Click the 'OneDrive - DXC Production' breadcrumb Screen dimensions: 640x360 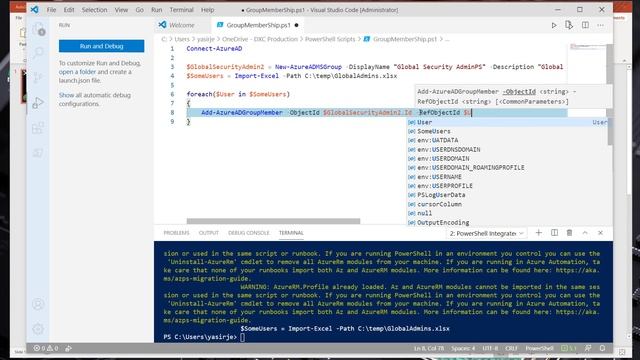tap(260, 39)
